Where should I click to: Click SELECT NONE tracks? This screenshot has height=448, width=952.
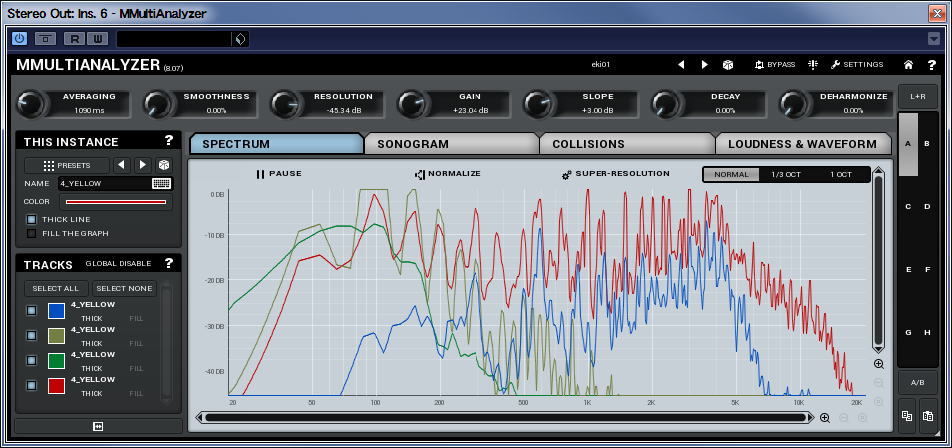click(124, 288)
